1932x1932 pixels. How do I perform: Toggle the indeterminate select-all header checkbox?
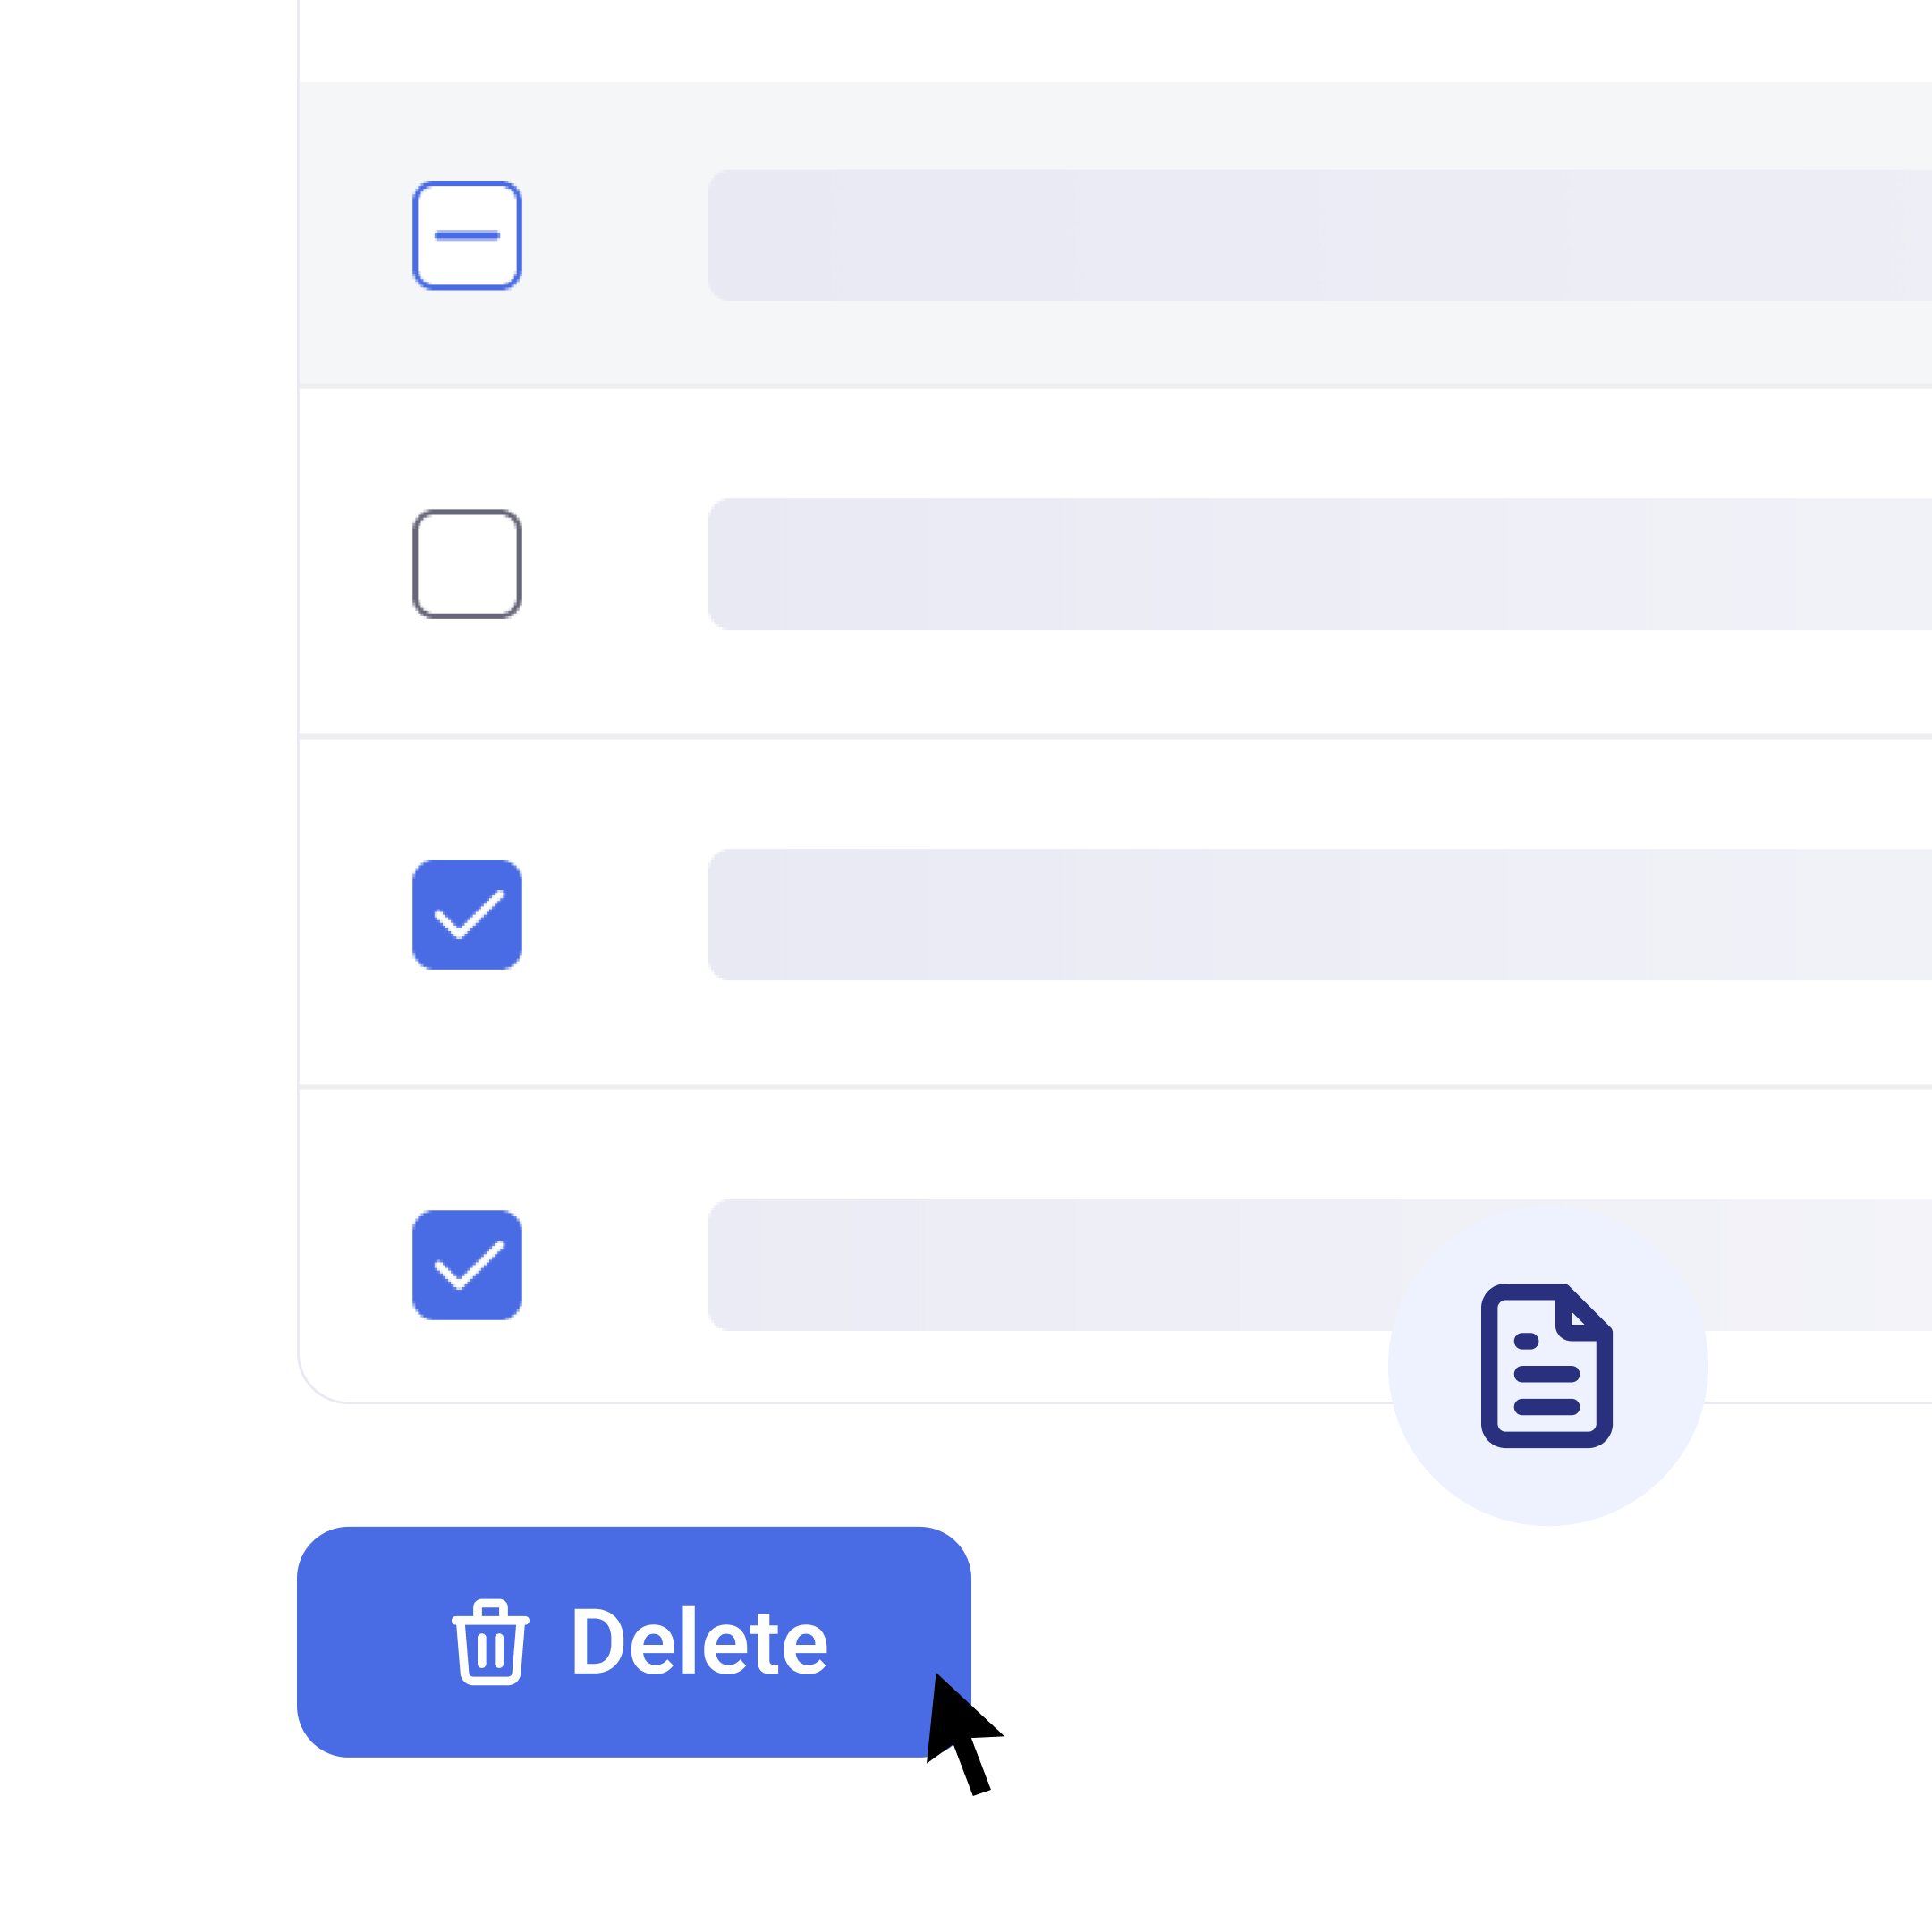click(467, 236)
